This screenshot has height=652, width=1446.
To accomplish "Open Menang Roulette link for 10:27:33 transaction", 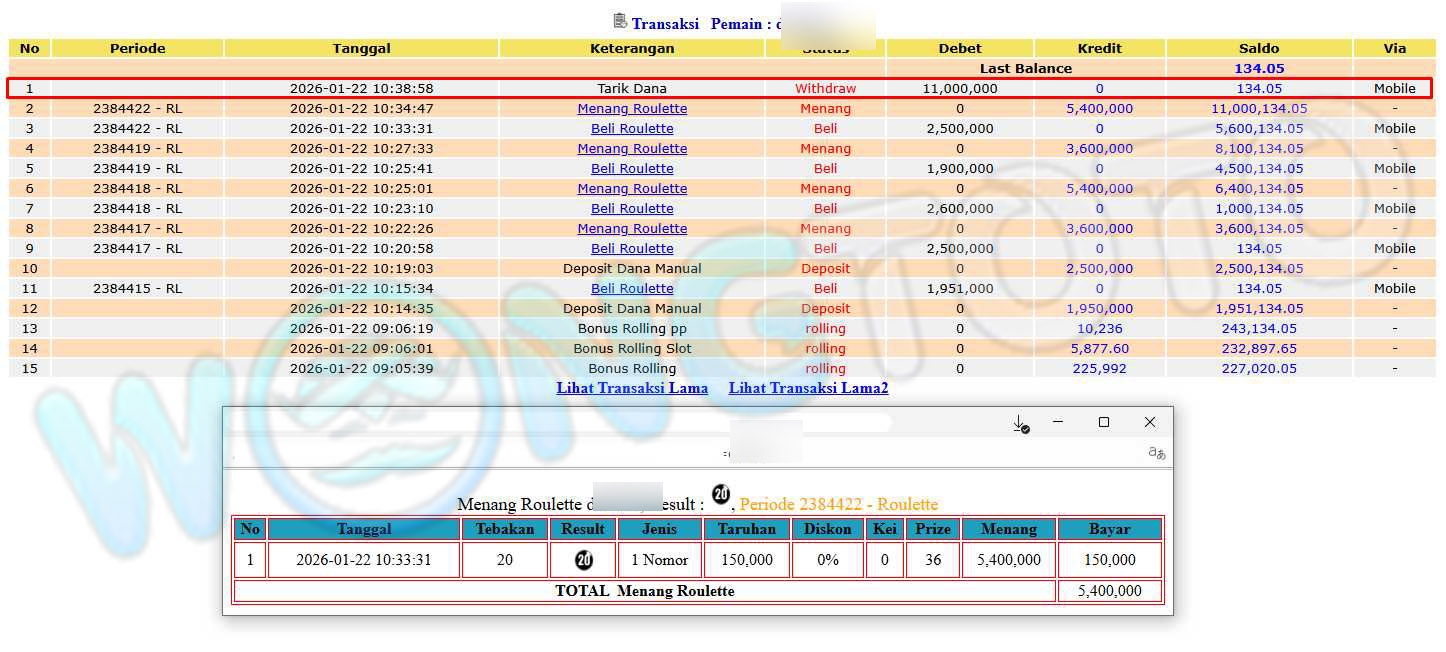I will (632, 148).
